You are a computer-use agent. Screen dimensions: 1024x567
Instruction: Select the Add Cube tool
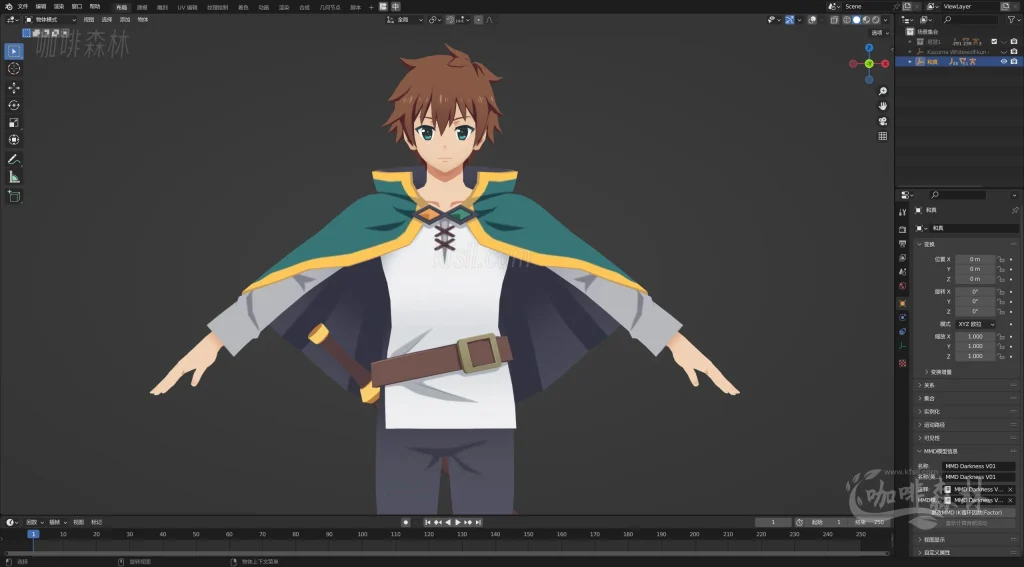pos(14,196)
